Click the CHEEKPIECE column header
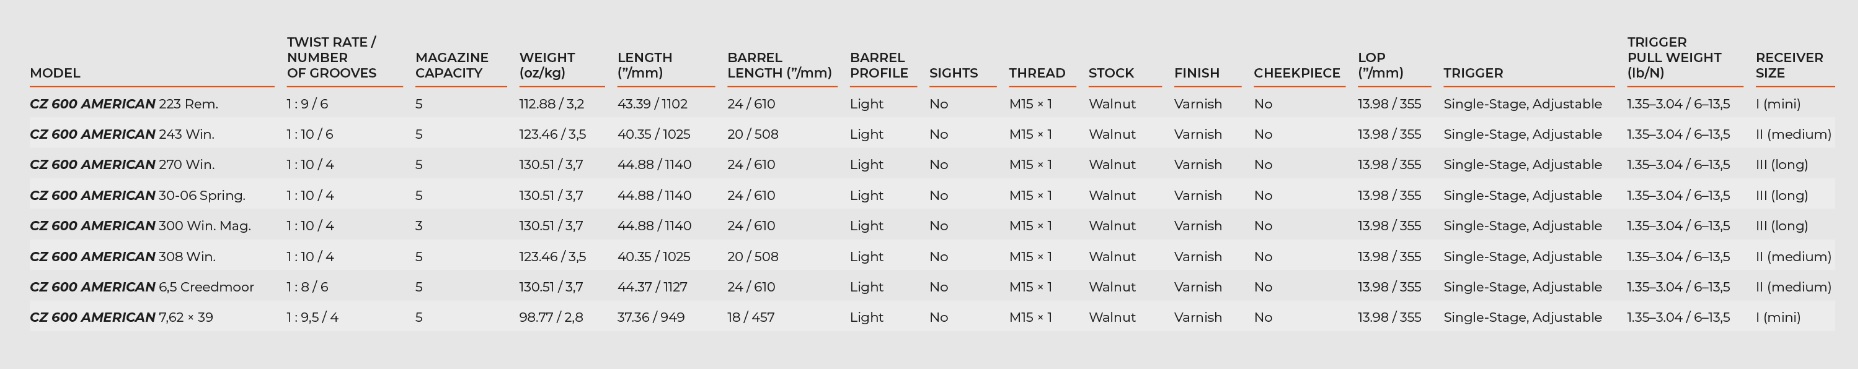The height and width of the screenshot is (369, 1858). tap(1297, 73)
